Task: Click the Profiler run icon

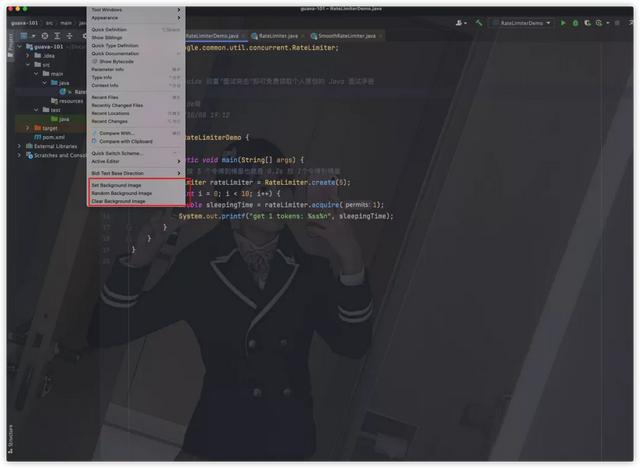Action: 599,23
